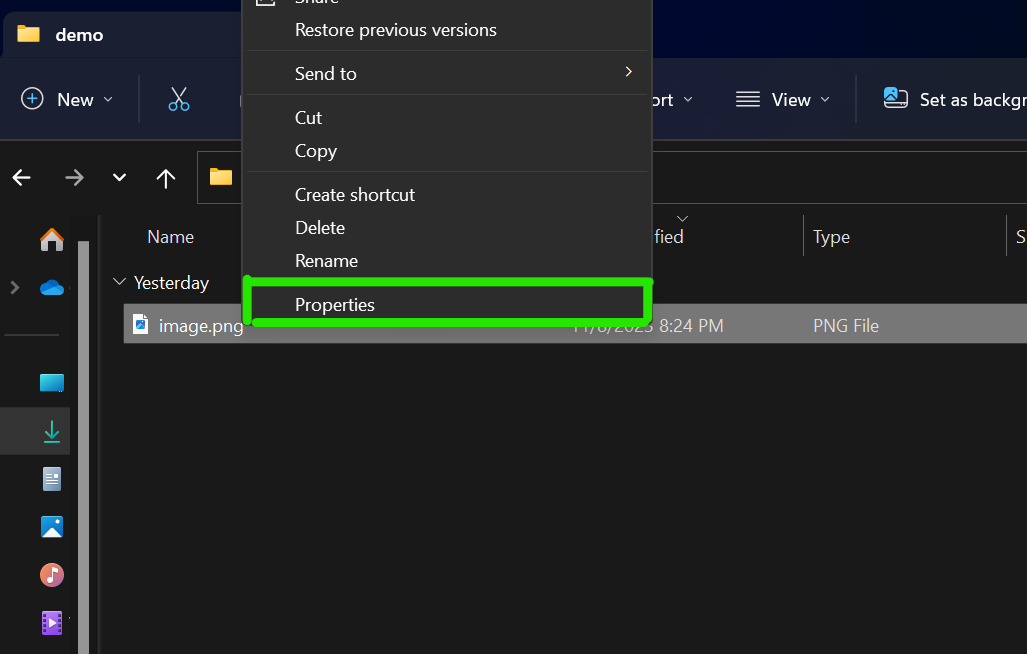Open the Send to submenu

coord(326,73)
